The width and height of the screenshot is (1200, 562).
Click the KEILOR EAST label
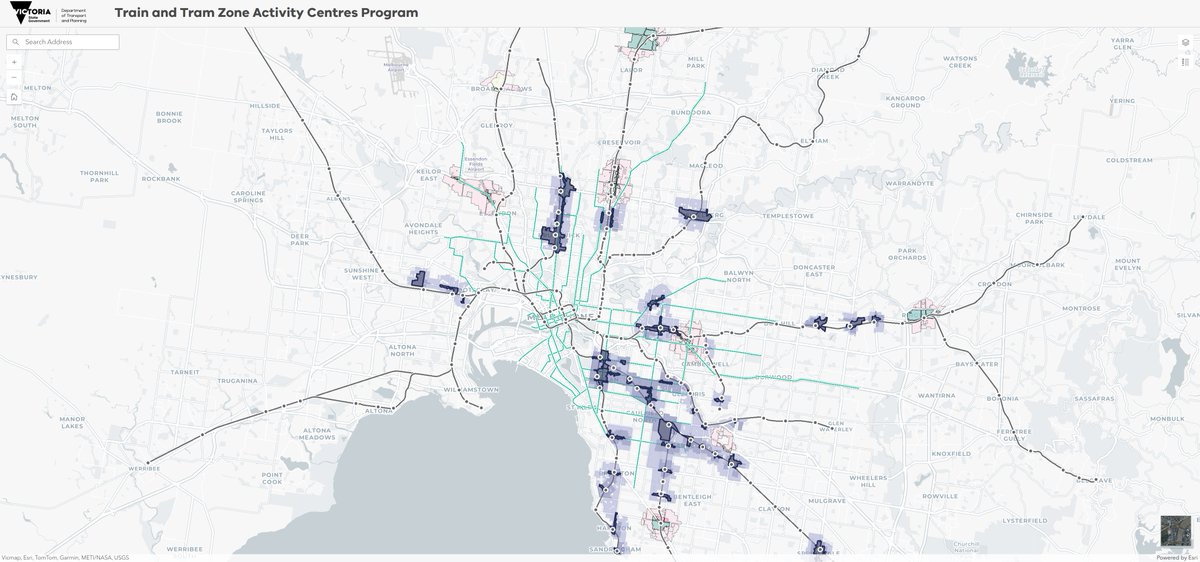[x=430, y=176]
